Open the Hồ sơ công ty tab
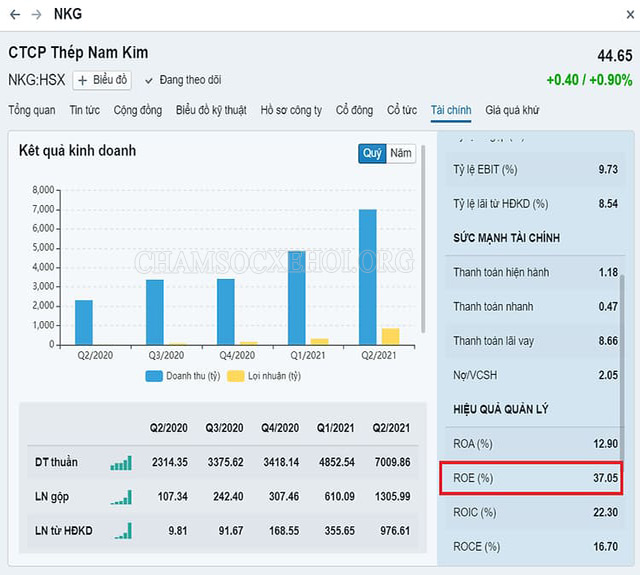 (291, 110)
